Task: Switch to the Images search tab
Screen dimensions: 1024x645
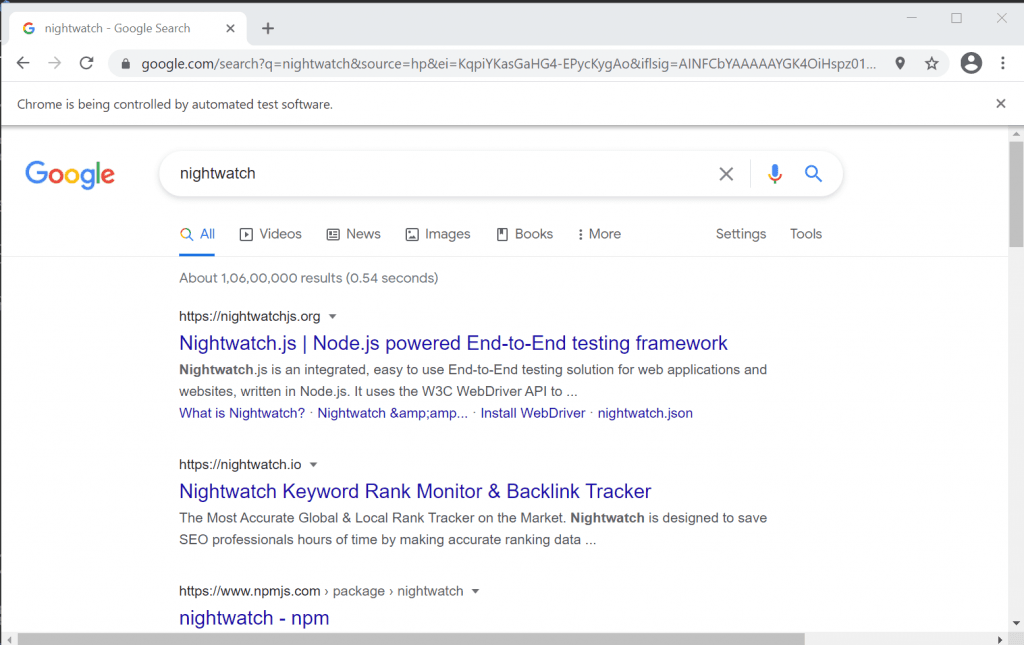Action: pyautogui.click(x=437, y=234)
